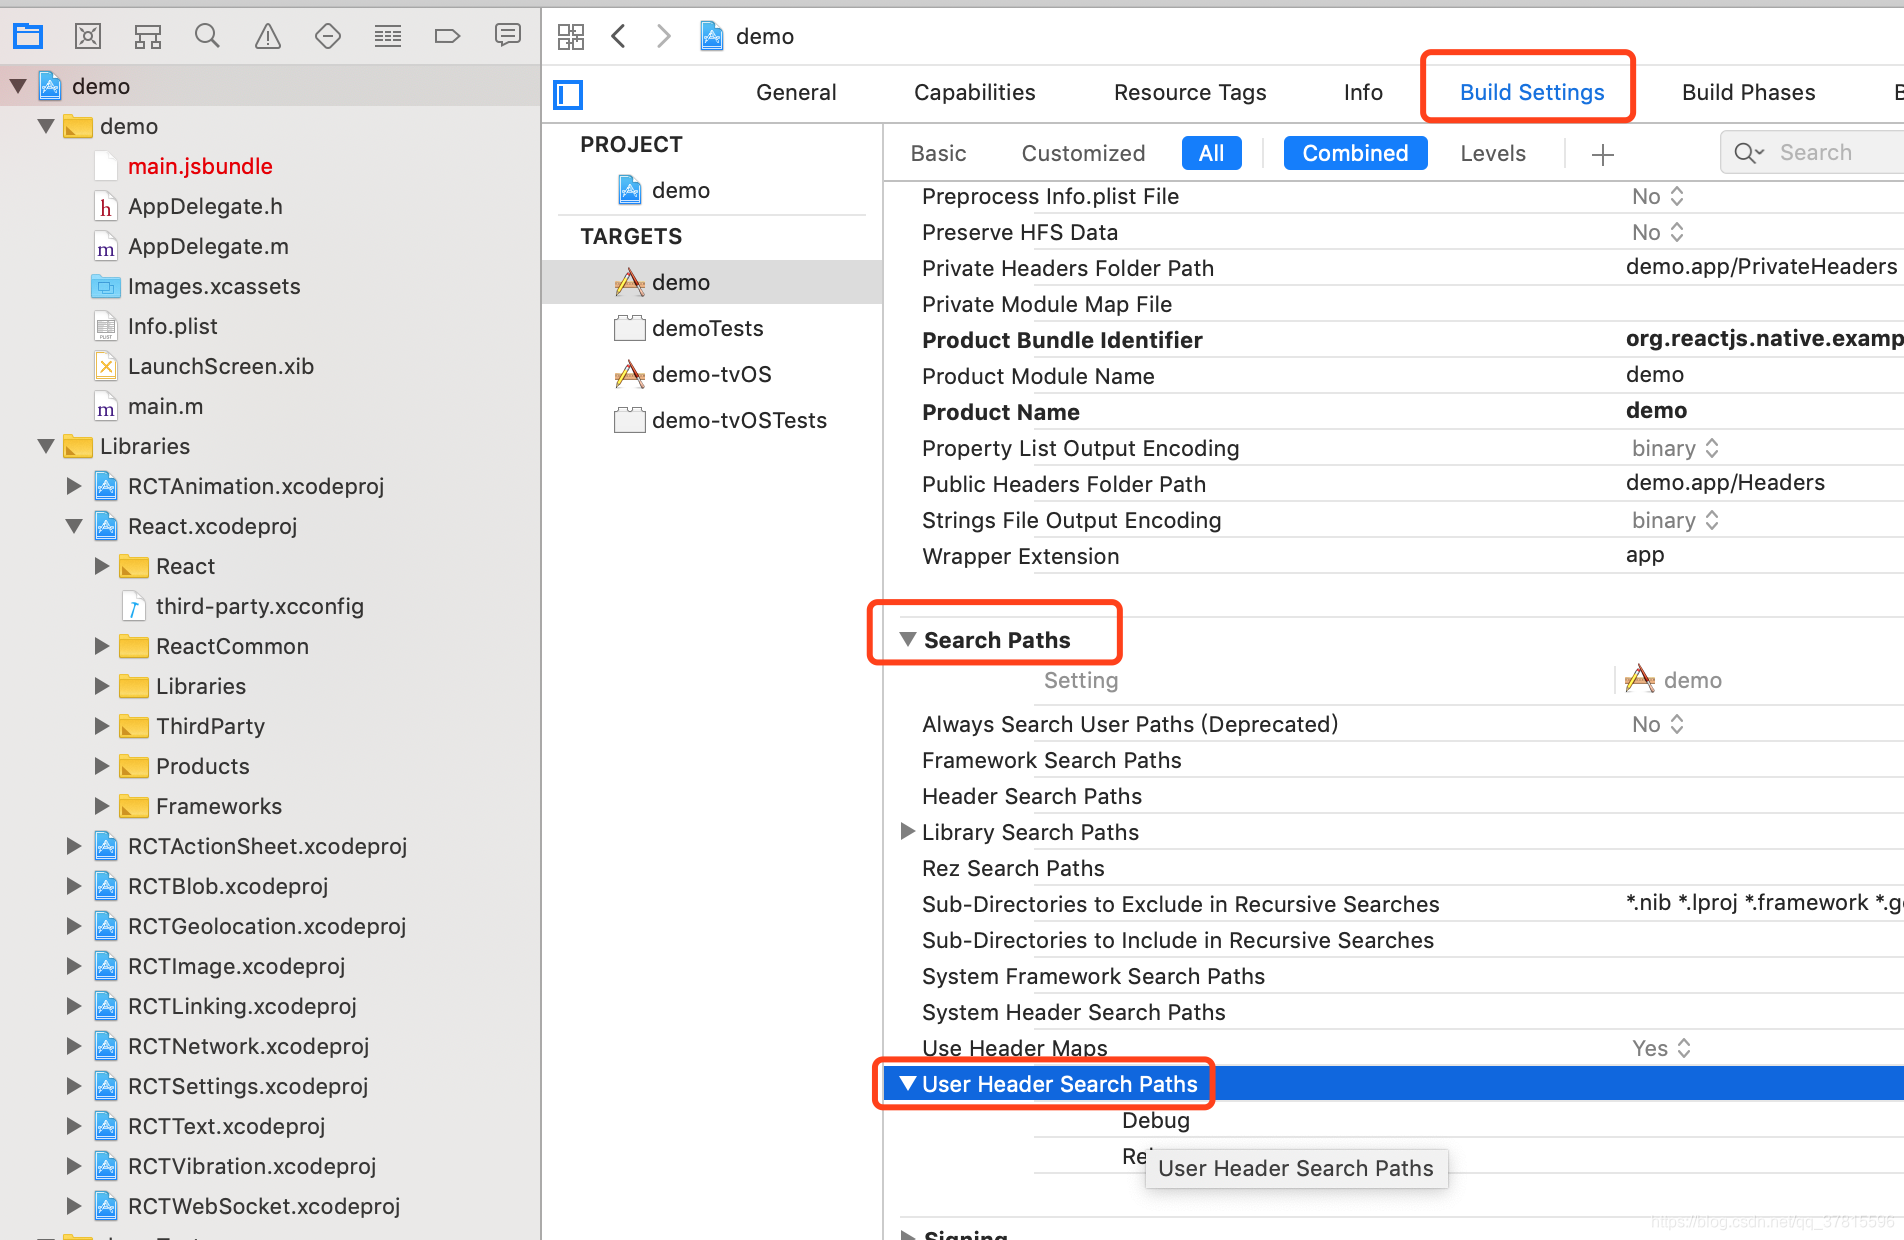Screen dimensions: 1904x1240
Task: Open the Info tab
Action: coord(1363,92)
